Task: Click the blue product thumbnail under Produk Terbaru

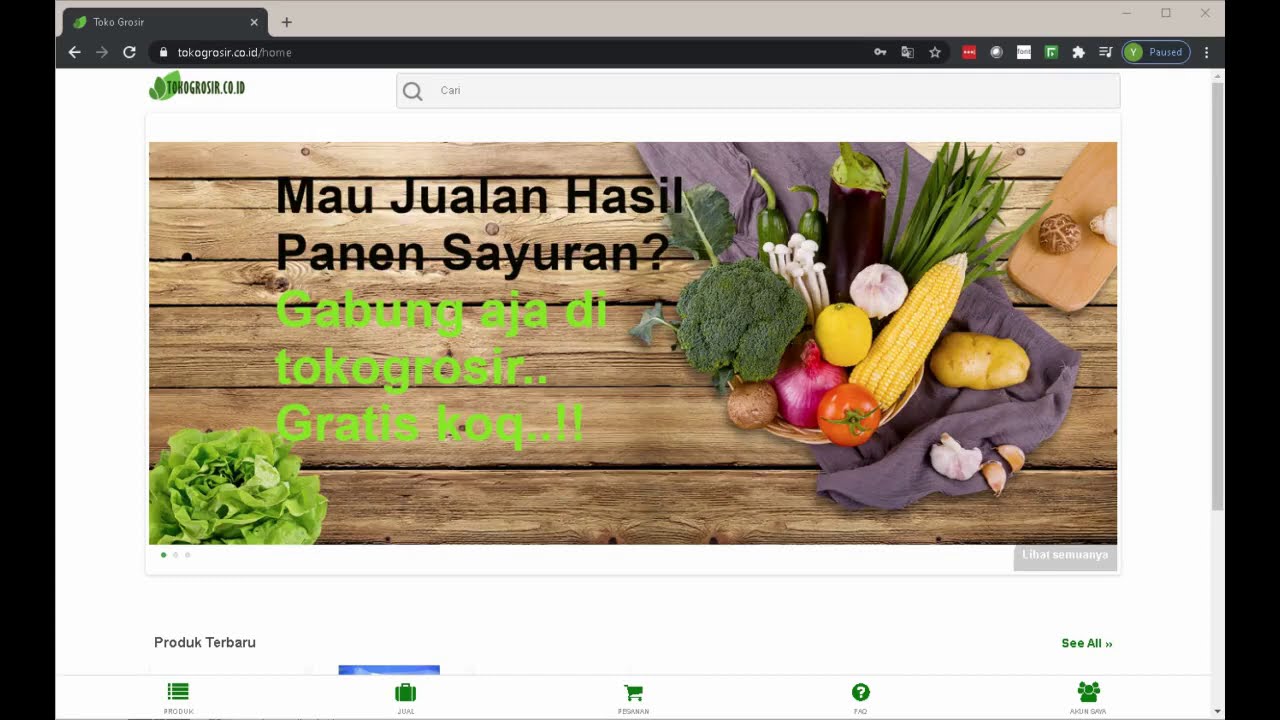Action: tap(389, 670)
